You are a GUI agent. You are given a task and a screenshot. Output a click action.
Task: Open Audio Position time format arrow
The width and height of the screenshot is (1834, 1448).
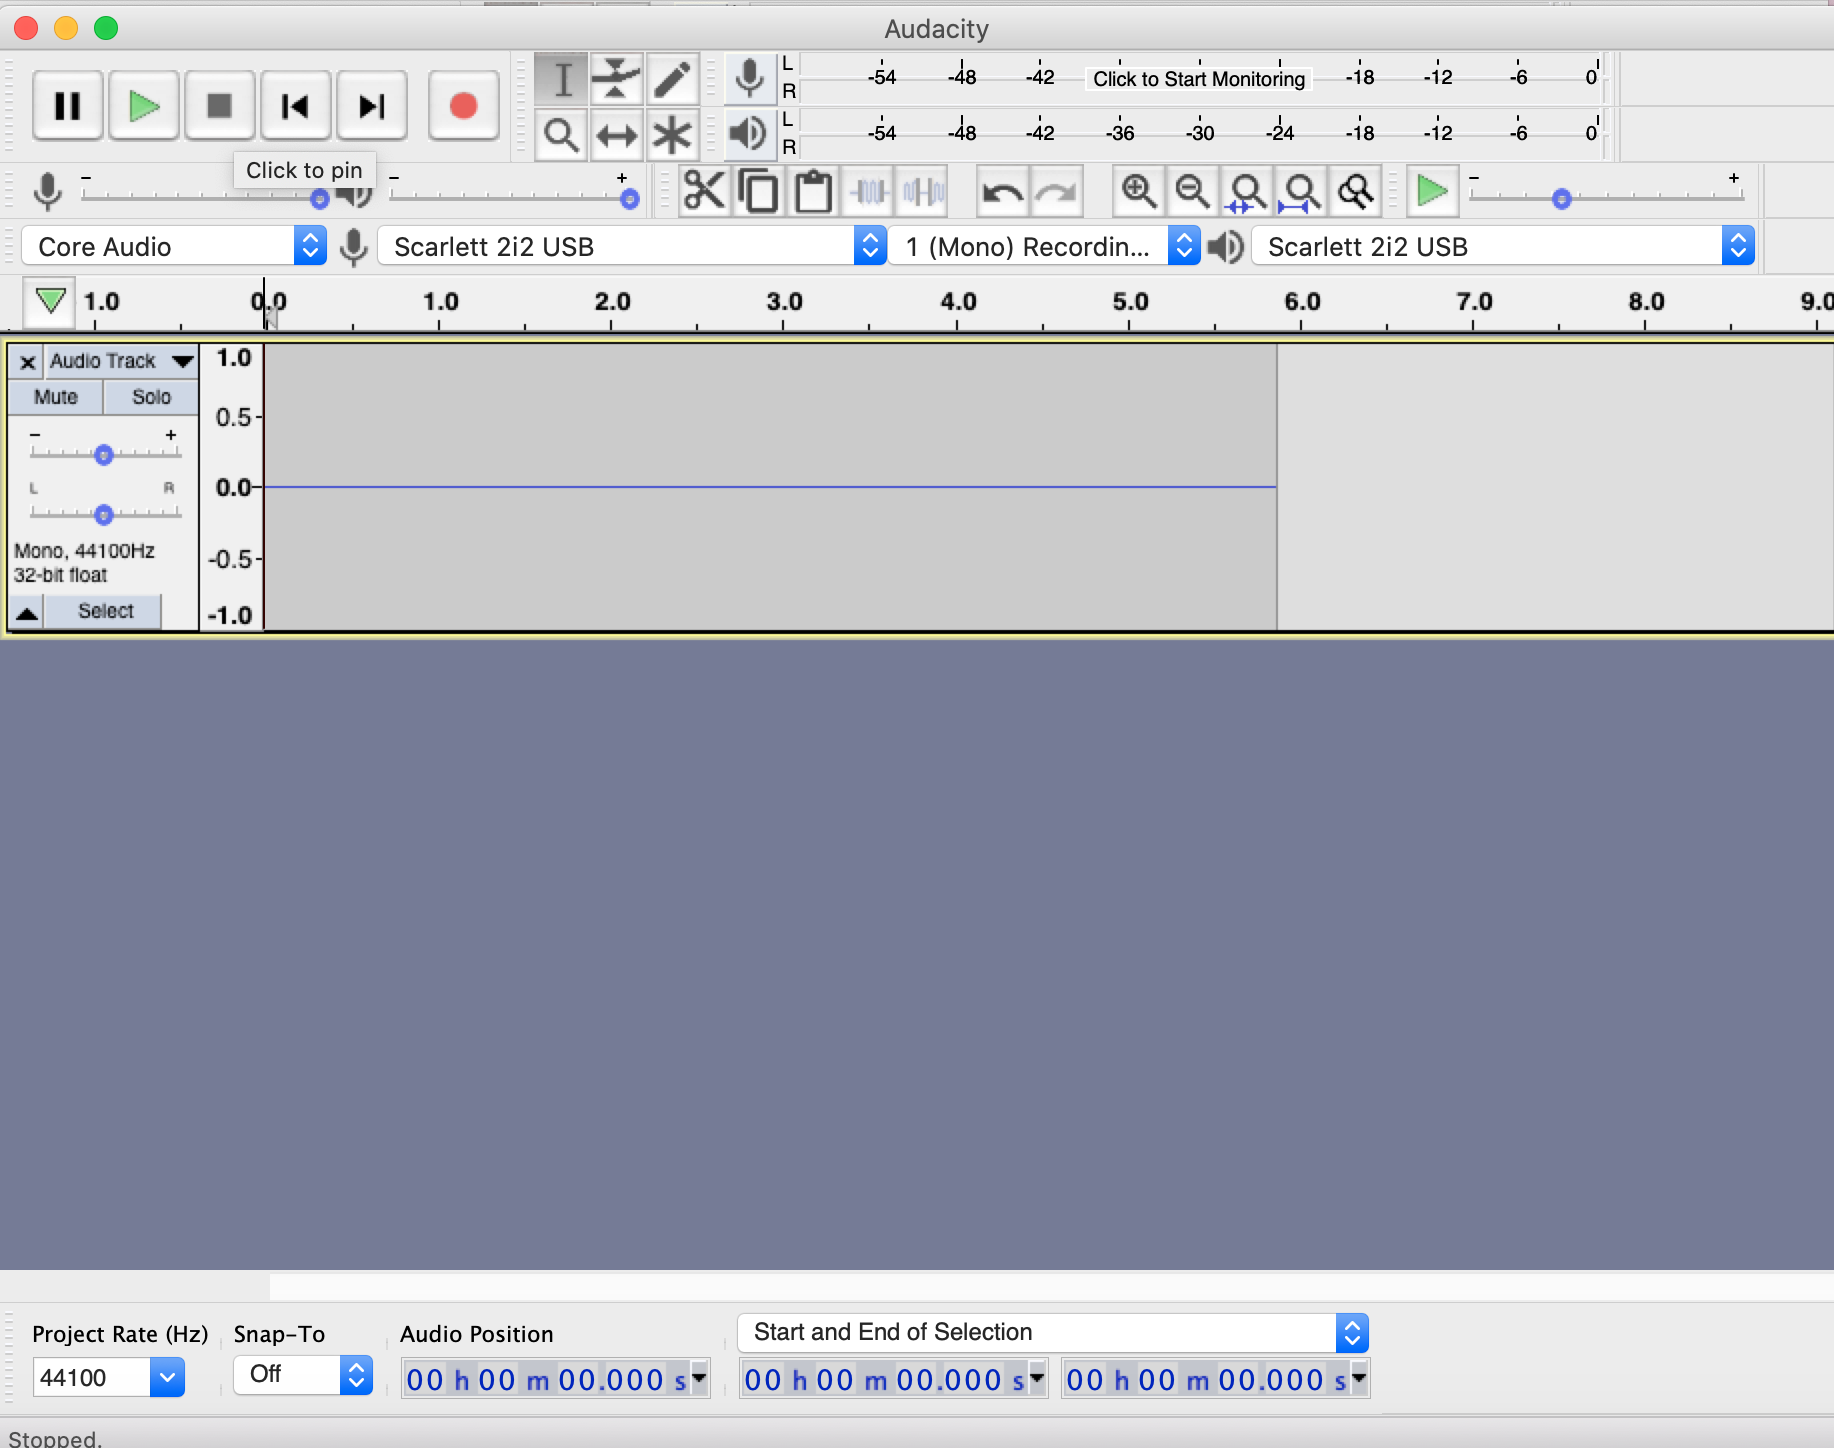(x=700, y=1379)
